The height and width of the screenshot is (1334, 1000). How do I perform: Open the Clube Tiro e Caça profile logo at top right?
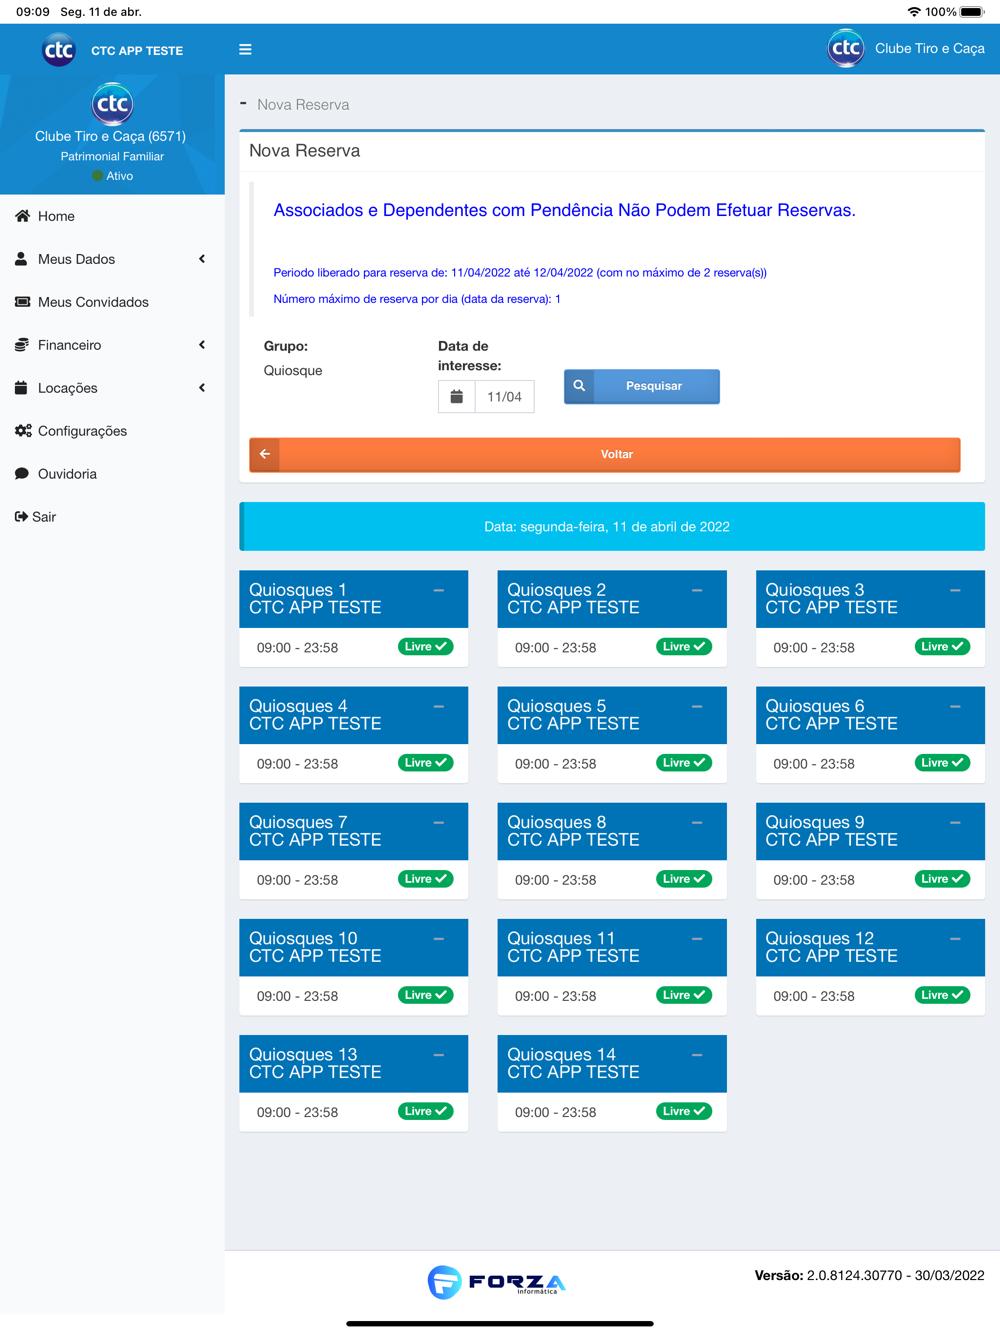[846, 48]
